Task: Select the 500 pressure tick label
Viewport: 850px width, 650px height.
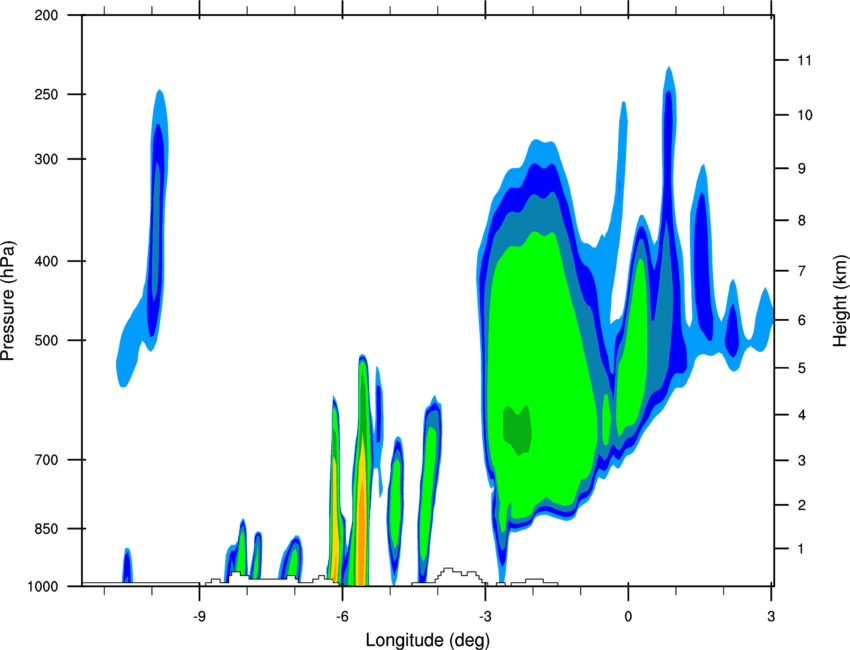Action: tap(46, 340)
